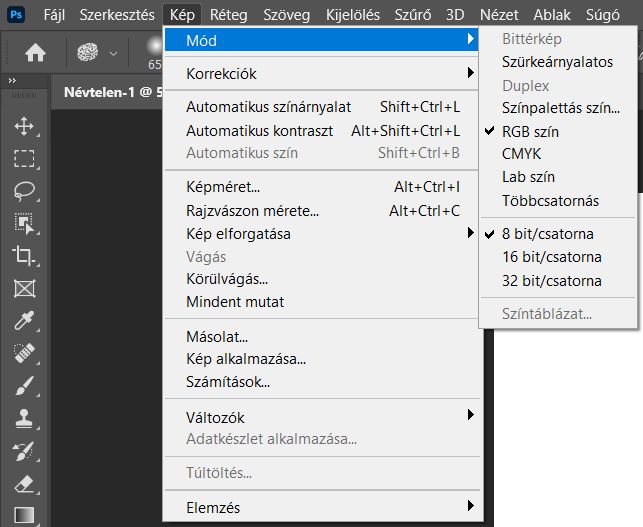Select the Crop tool
The width and height of the screenshot is (643, 527).
pos(24,255)
